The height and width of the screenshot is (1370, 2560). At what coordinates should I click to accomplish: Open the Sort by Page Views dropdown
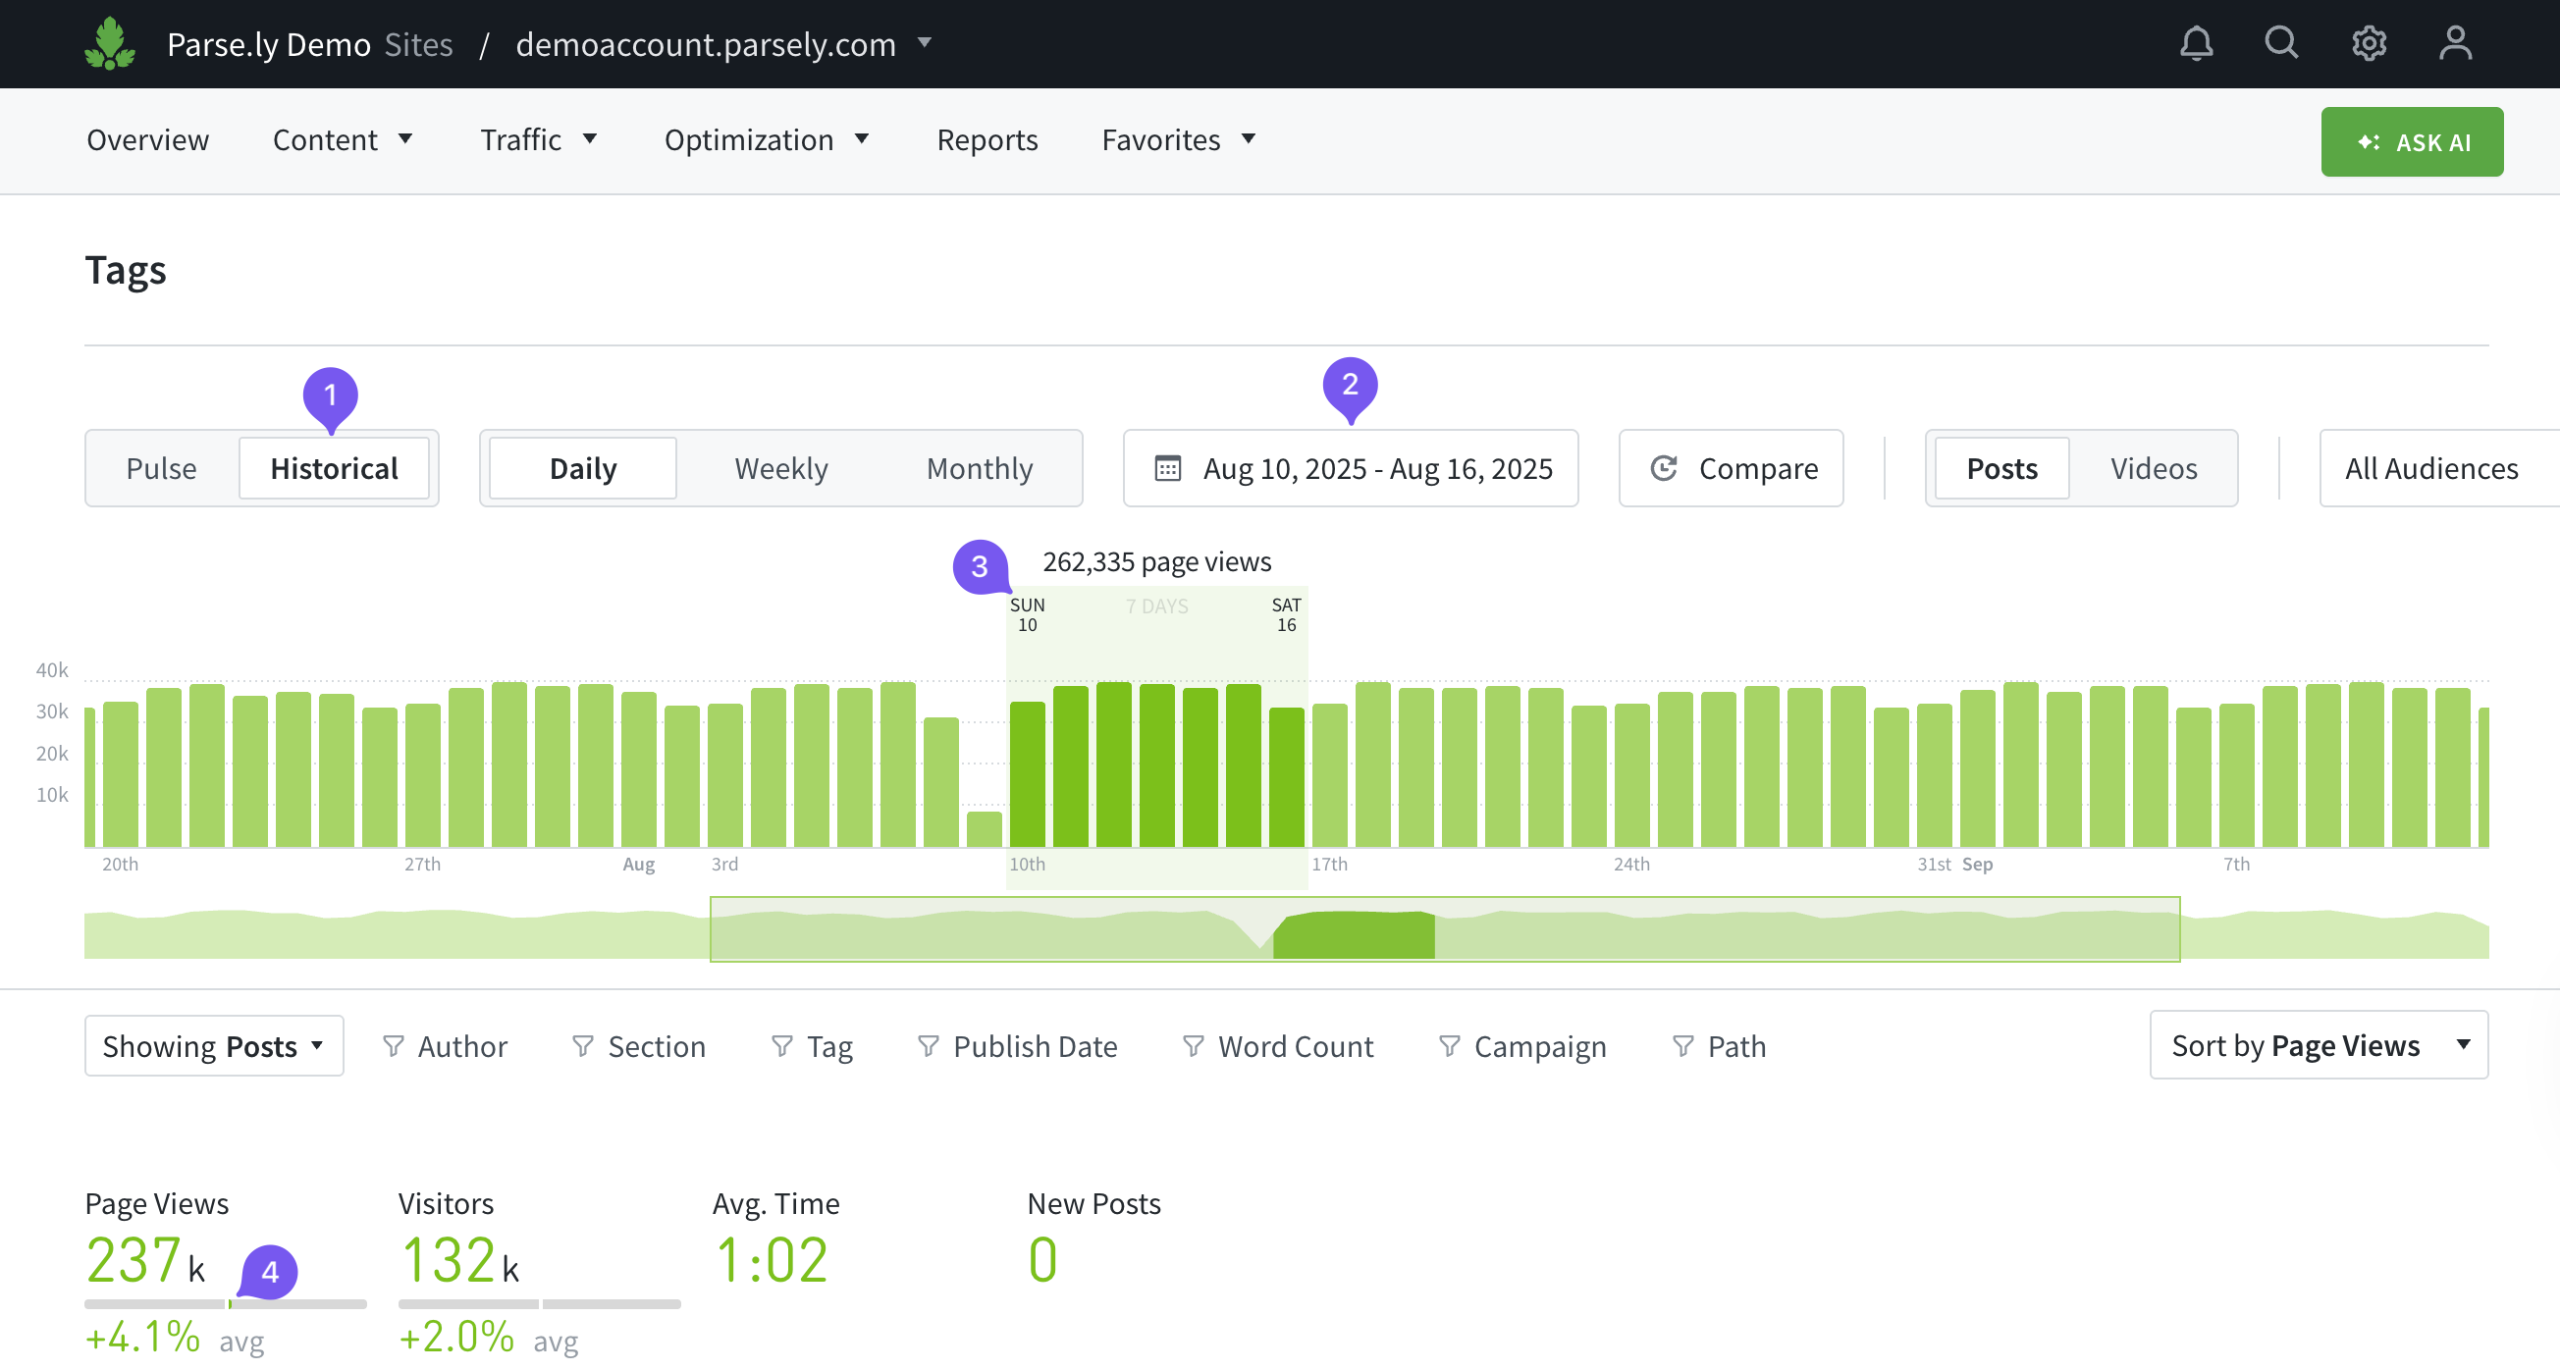2318,1045
